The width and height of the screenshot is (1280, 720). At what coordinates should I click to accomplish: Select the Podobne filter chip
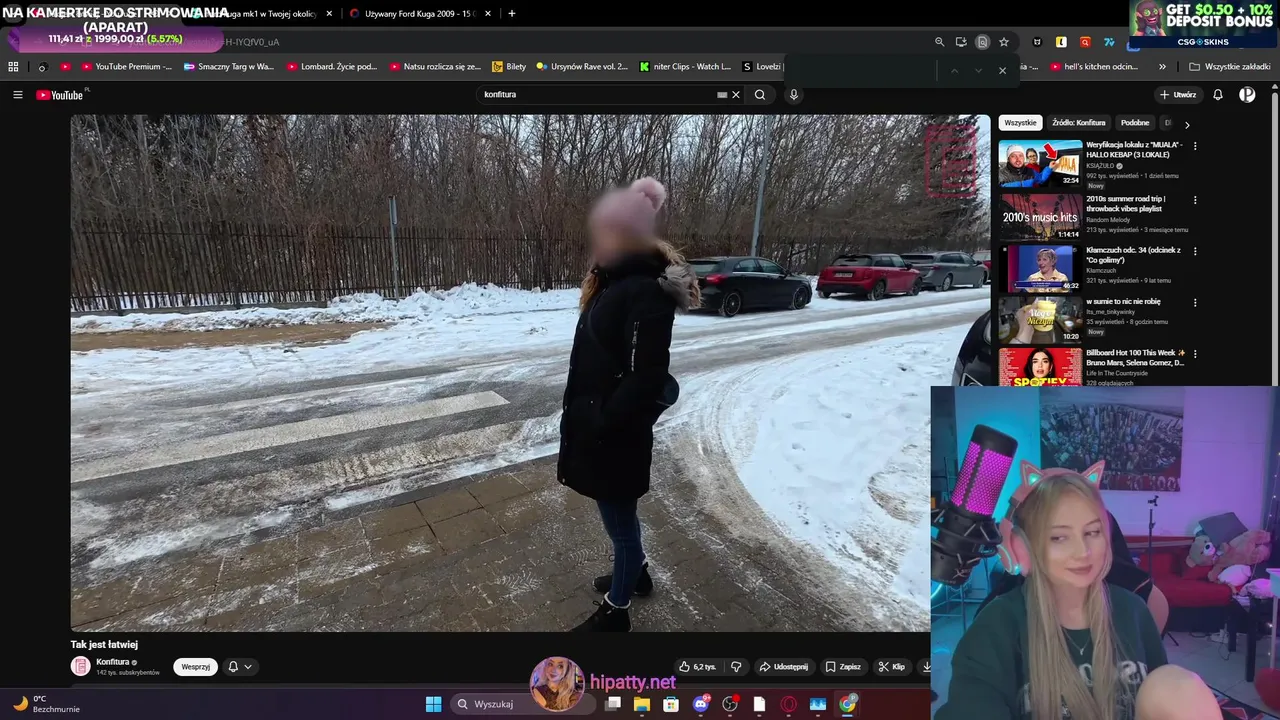point(1135,123)
